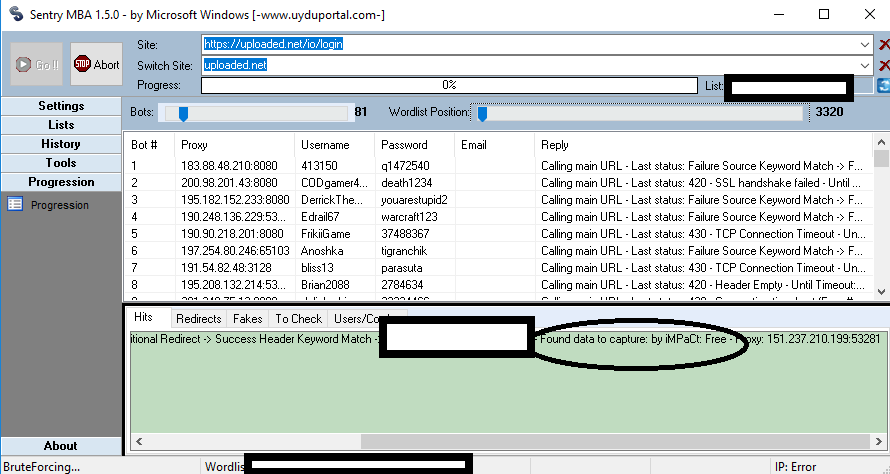
Task: Select proxy cell 190.90.218.201:8080
Action: 232,234
